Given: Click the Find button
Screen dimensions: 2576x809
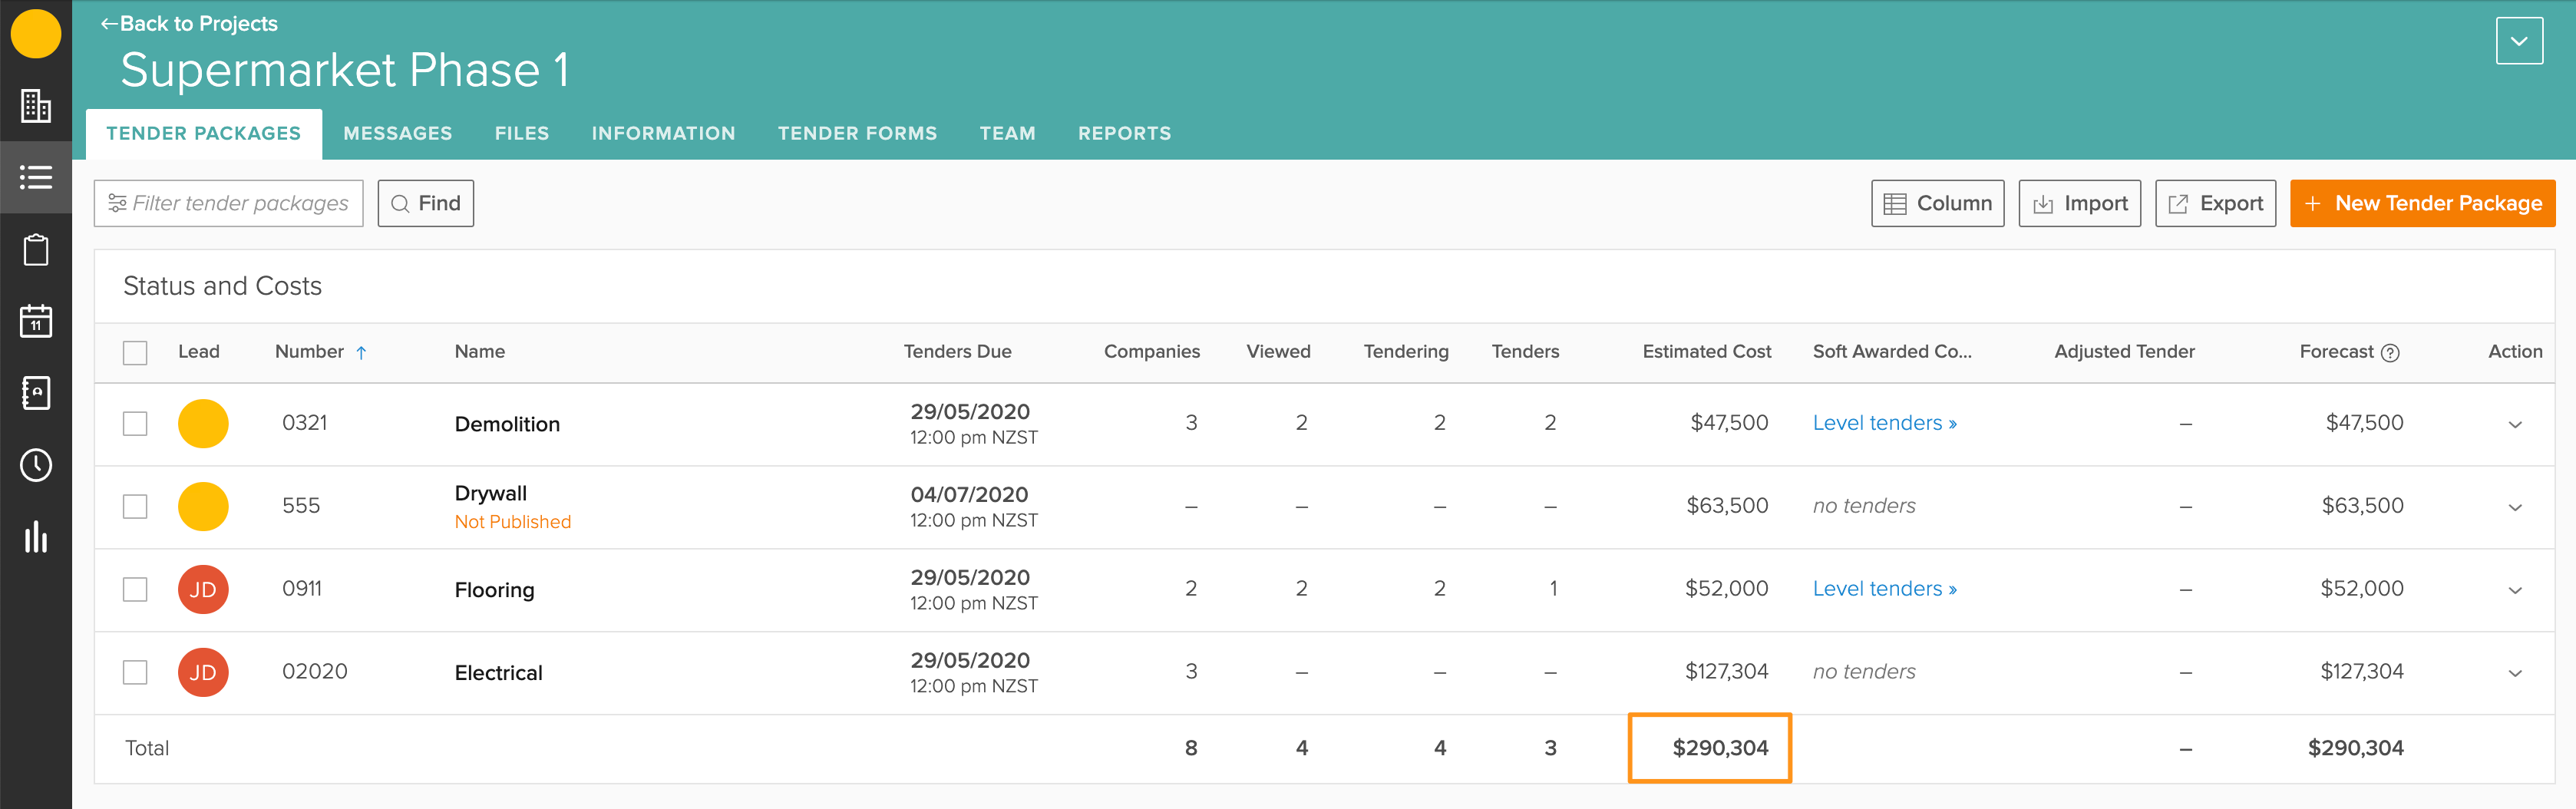Looking at the screenshot, I should (426, 203).
